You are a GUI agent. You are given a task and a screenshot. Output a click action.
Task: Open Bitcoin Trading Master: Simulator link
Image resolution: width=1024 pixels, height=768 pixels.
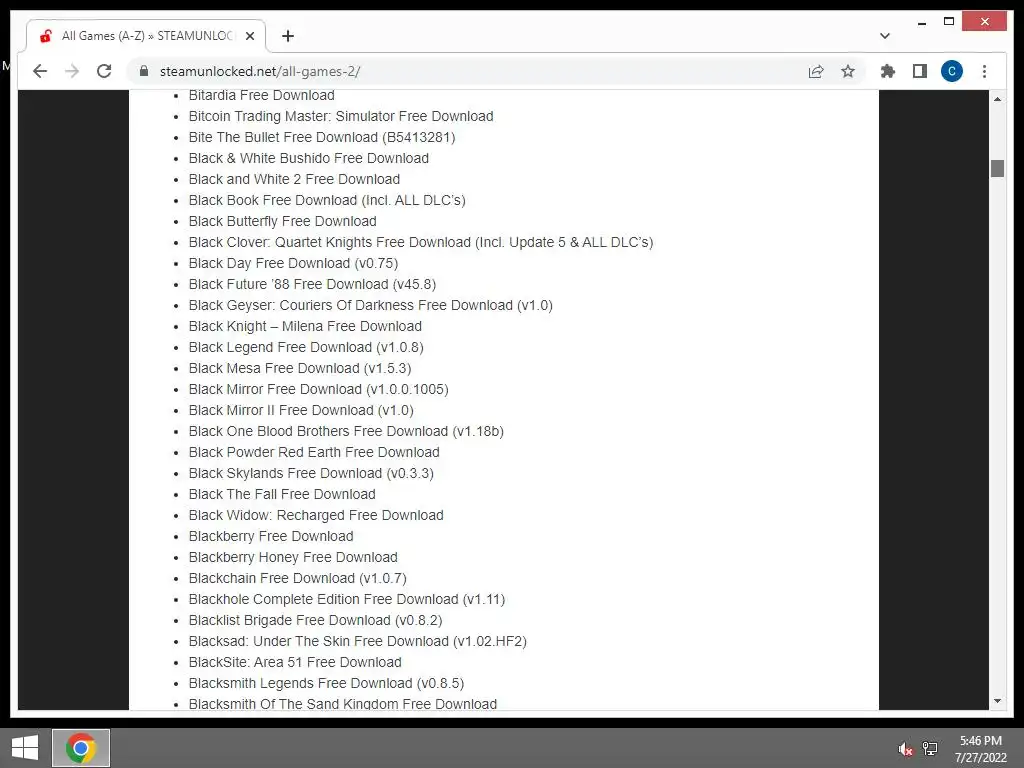click(341, 116)
